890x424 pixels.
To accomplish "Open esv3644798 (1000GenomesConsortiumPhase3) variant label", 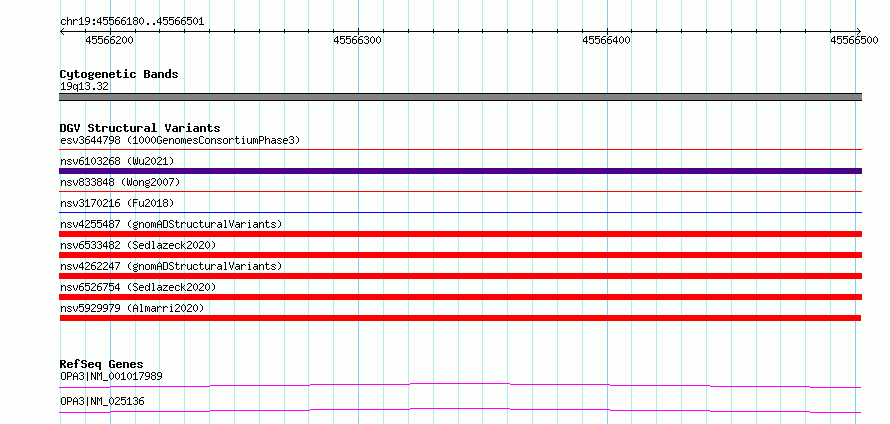I will (x=180, y=140).
